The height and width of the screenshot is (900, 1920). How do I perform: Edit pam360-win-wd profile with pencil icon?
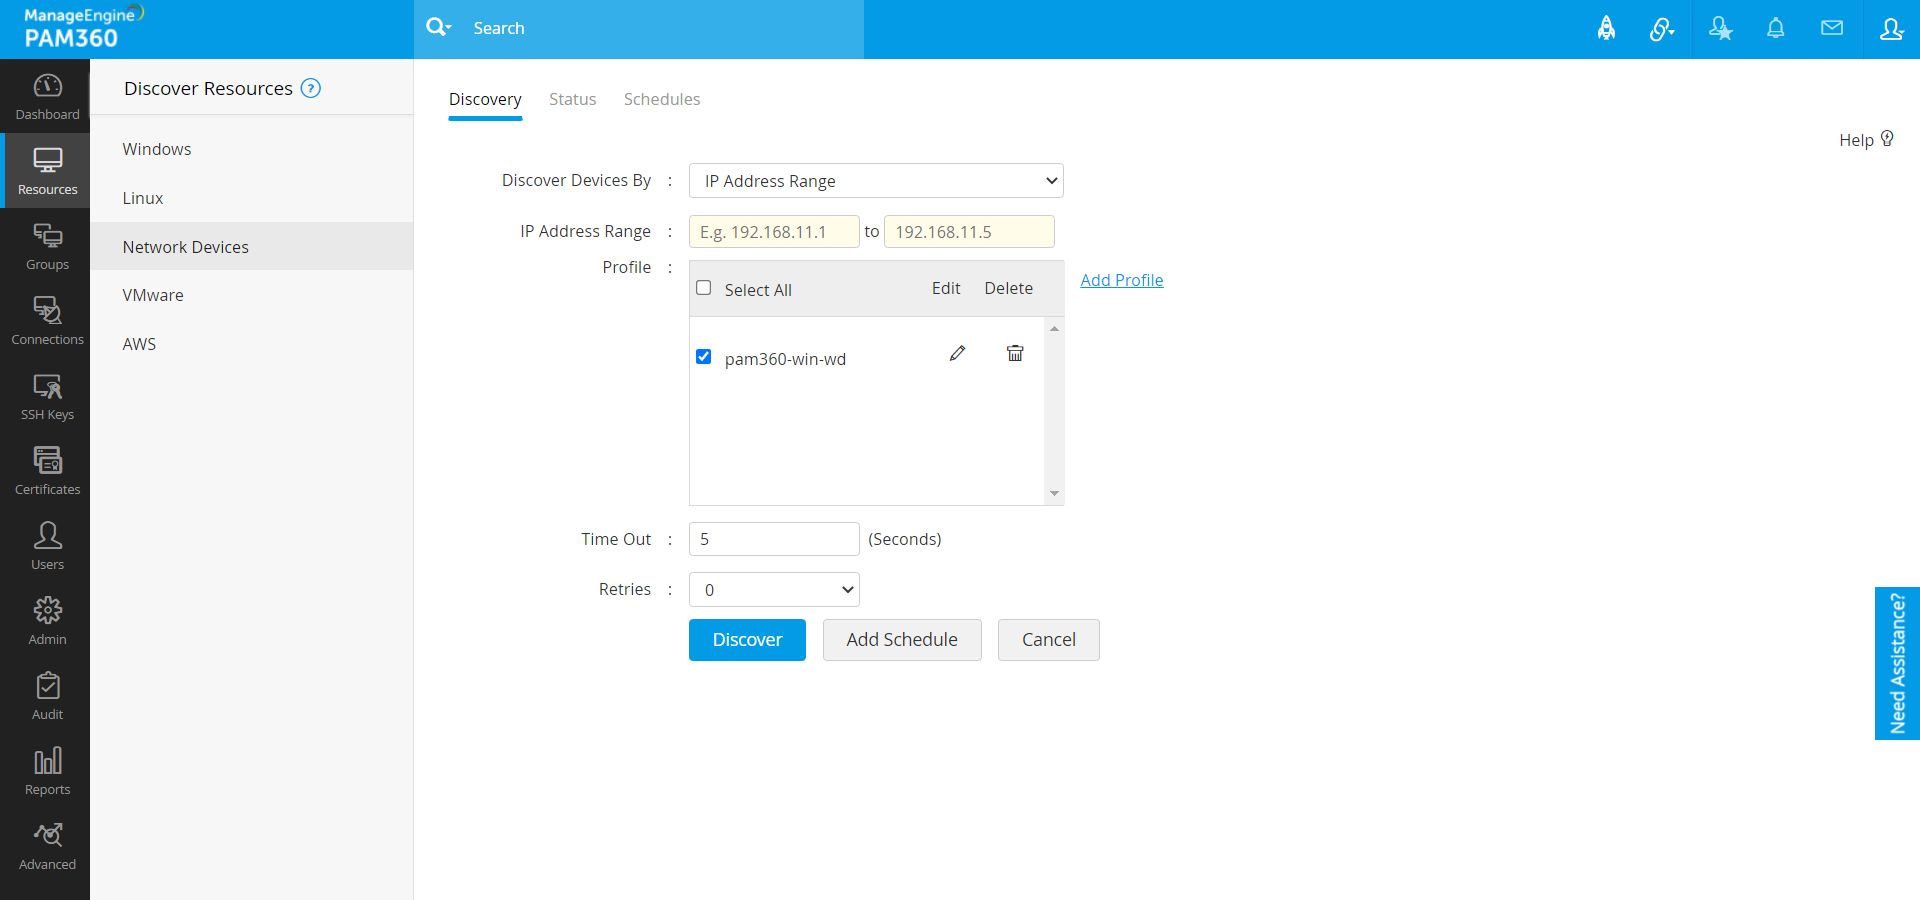coord(957,353)
